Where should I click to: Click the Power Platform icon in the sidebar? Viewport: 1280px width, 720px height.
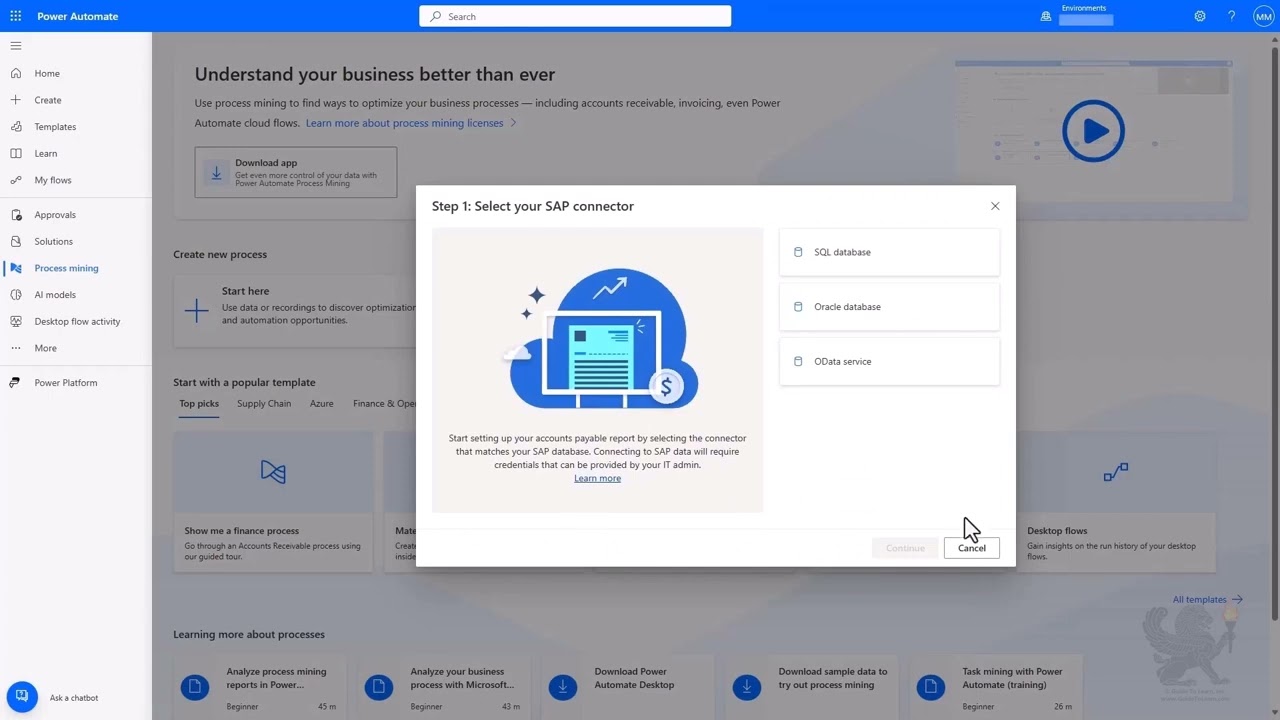[15, 383]
